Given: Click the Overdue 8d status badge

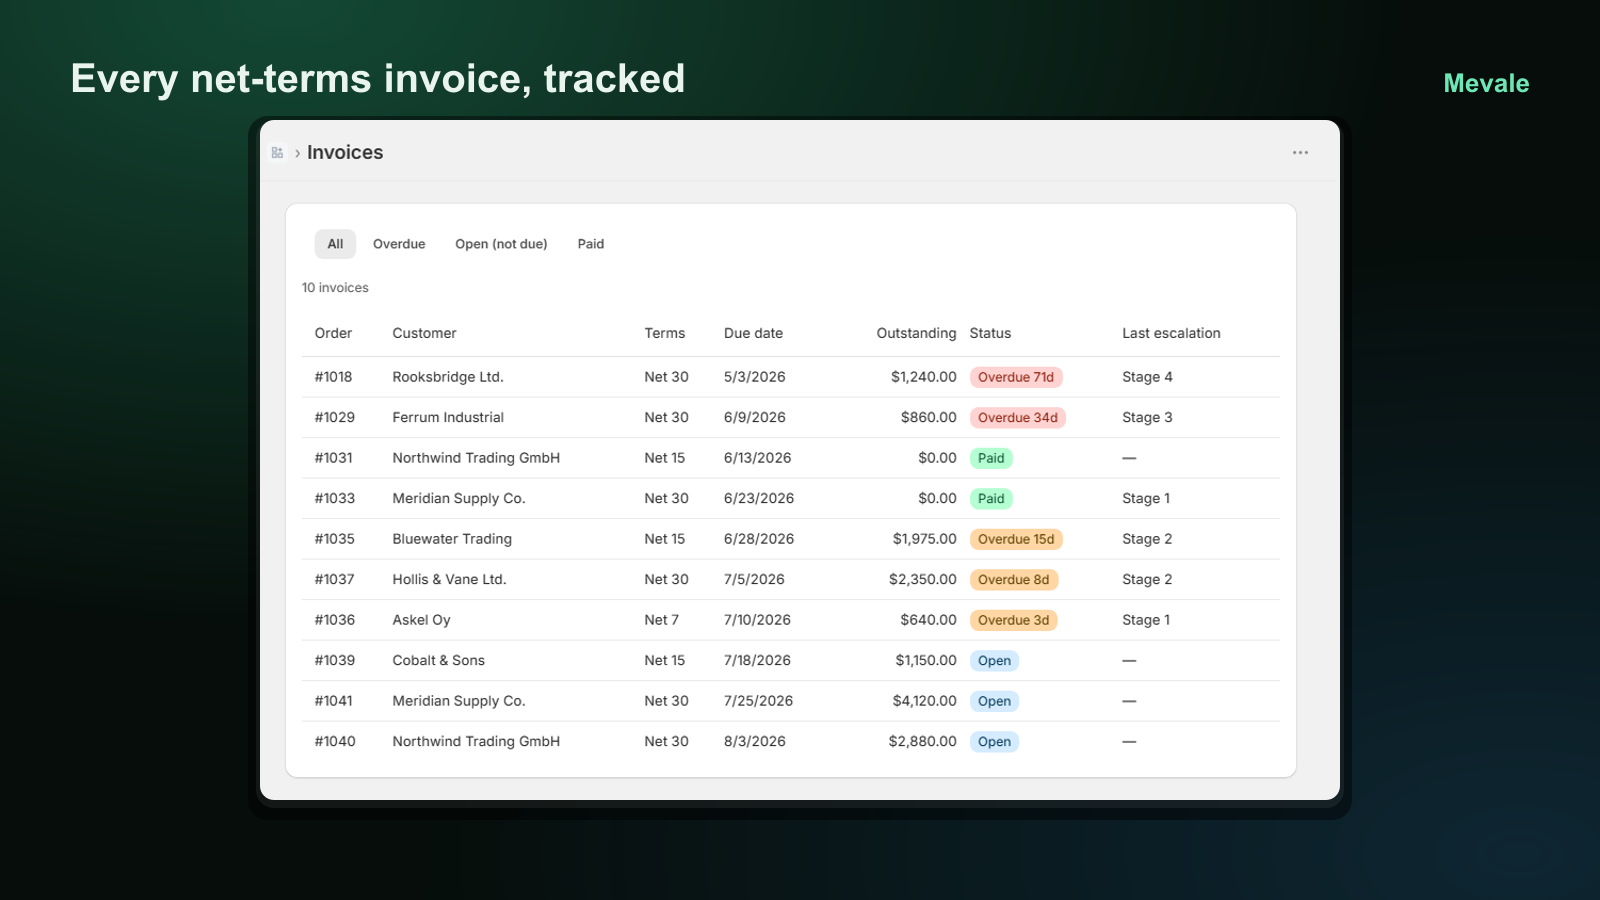Looking at the screenshot, I should point(1014,580).
